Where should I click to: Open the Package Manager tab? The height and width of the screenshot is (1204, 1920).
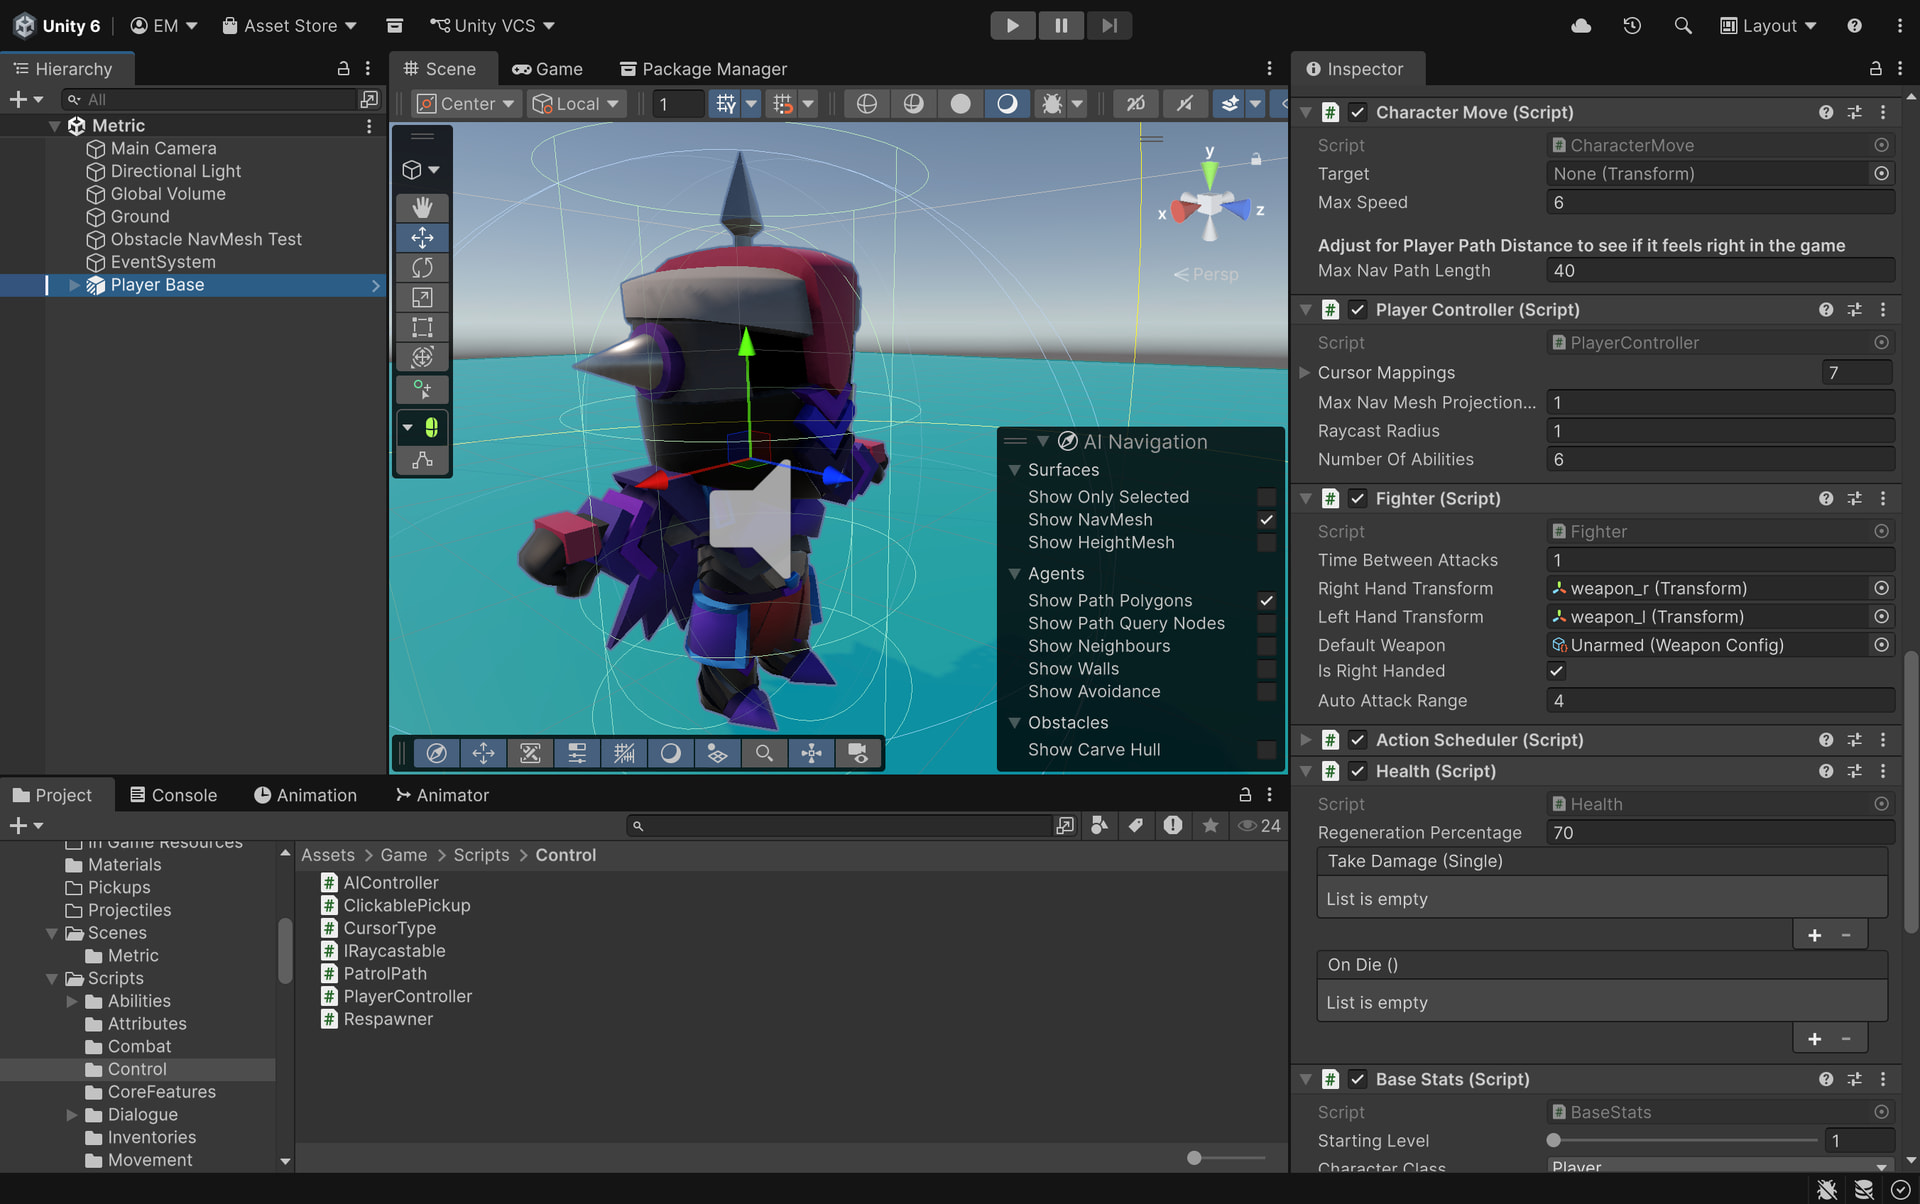point(703,69)
